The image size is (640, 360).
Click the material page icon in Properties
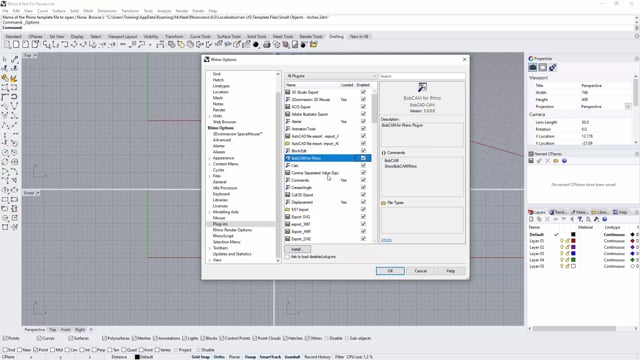[542, 67]
